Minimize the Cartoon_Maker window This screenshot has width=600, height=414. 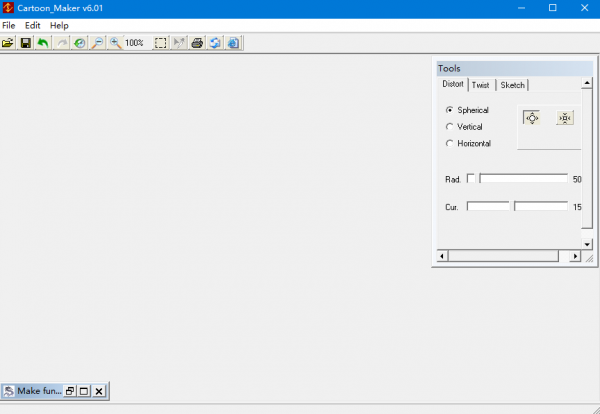click(521, 8)
